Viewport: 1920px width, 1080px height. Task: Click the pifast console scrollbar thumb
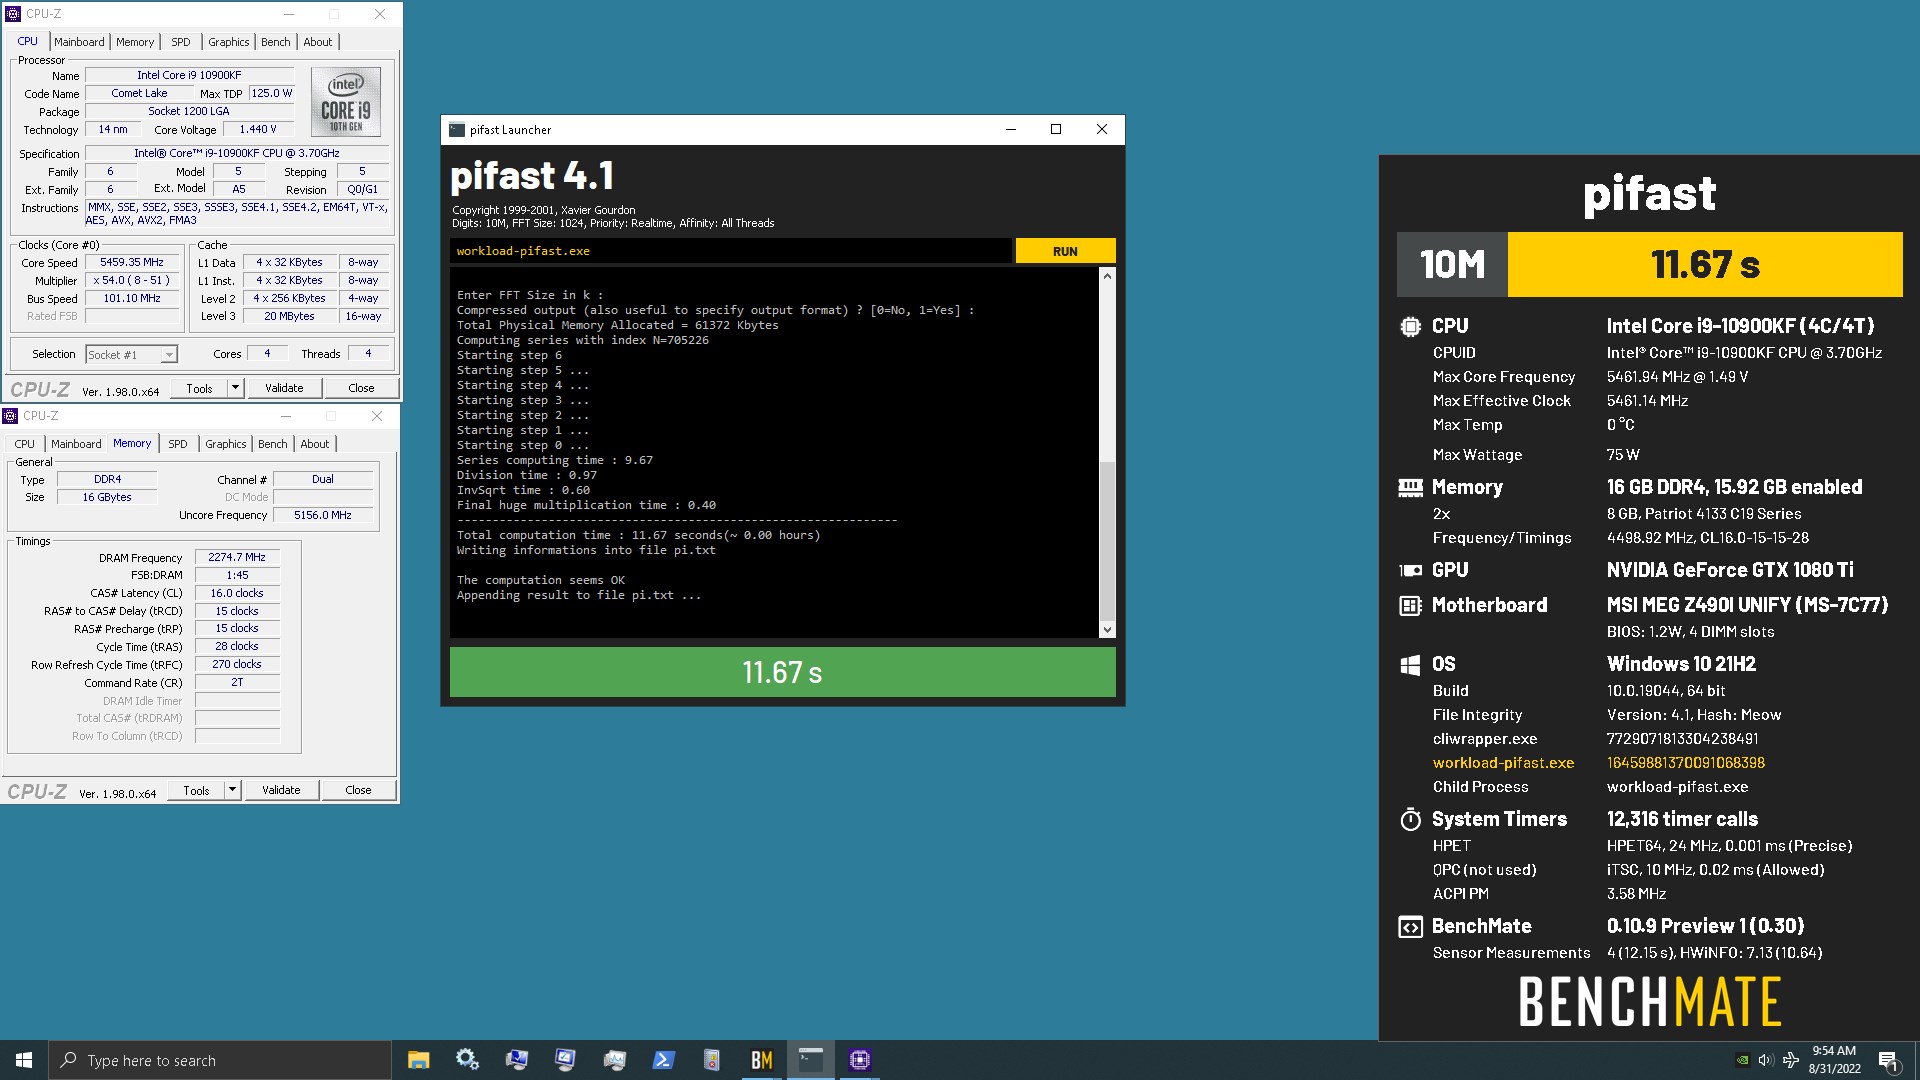1107,540
